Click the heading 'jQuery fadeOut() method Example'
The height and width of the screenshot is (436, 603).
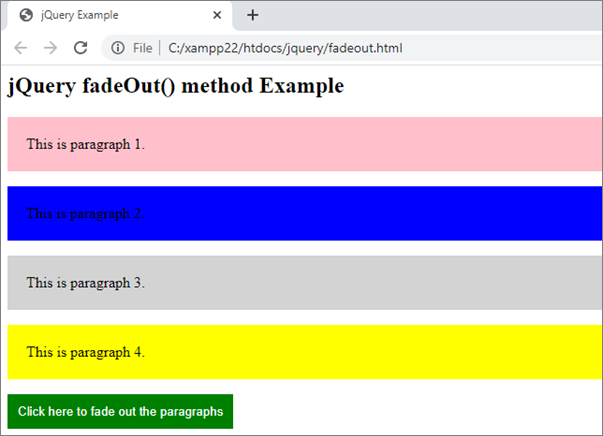tap(176, 86)
